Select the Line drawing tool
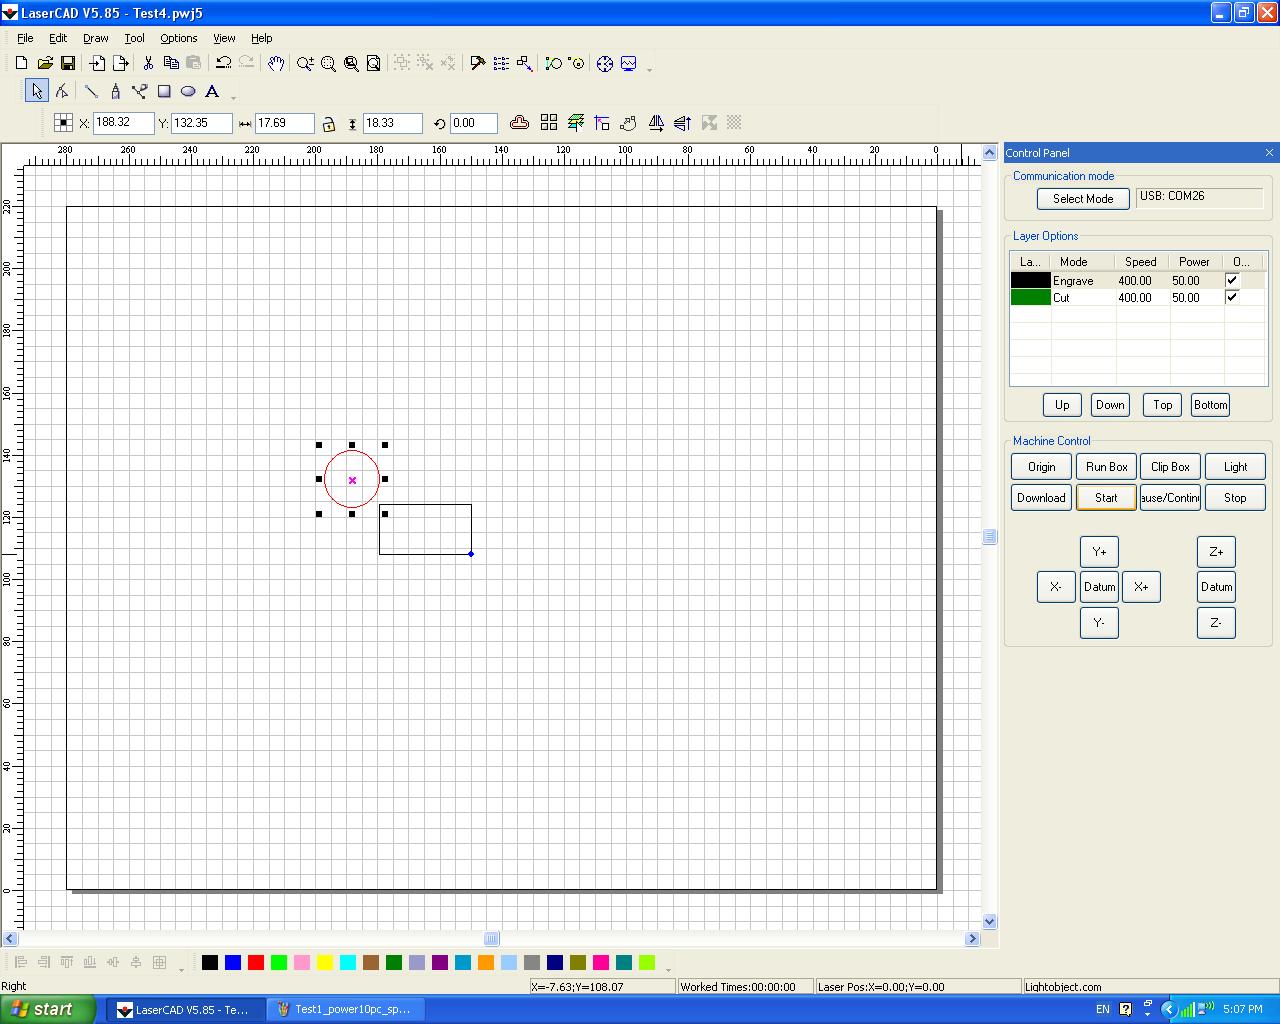 pyautogui.click(x=91, y=91)
